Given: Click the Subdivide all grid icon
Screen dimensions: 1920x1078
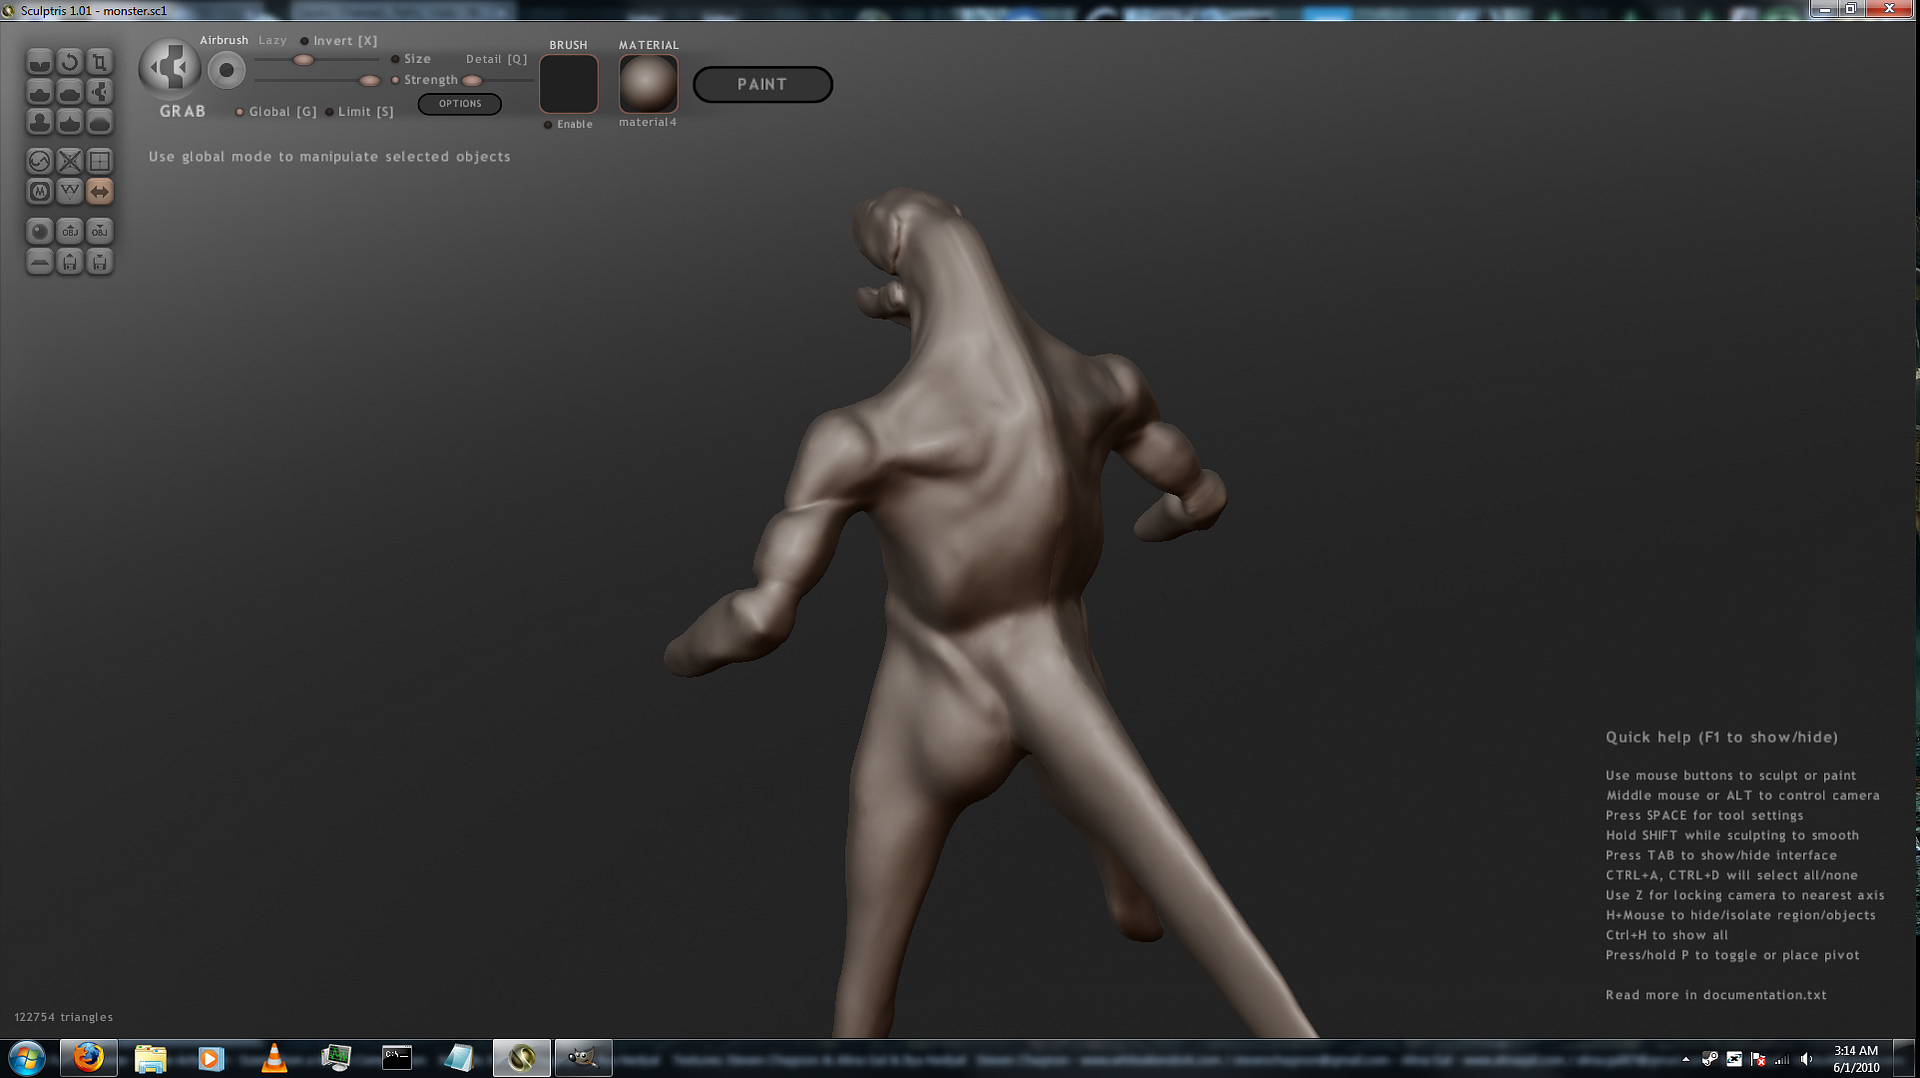Looking at the screenshot, I should click(x=99, y=161).
